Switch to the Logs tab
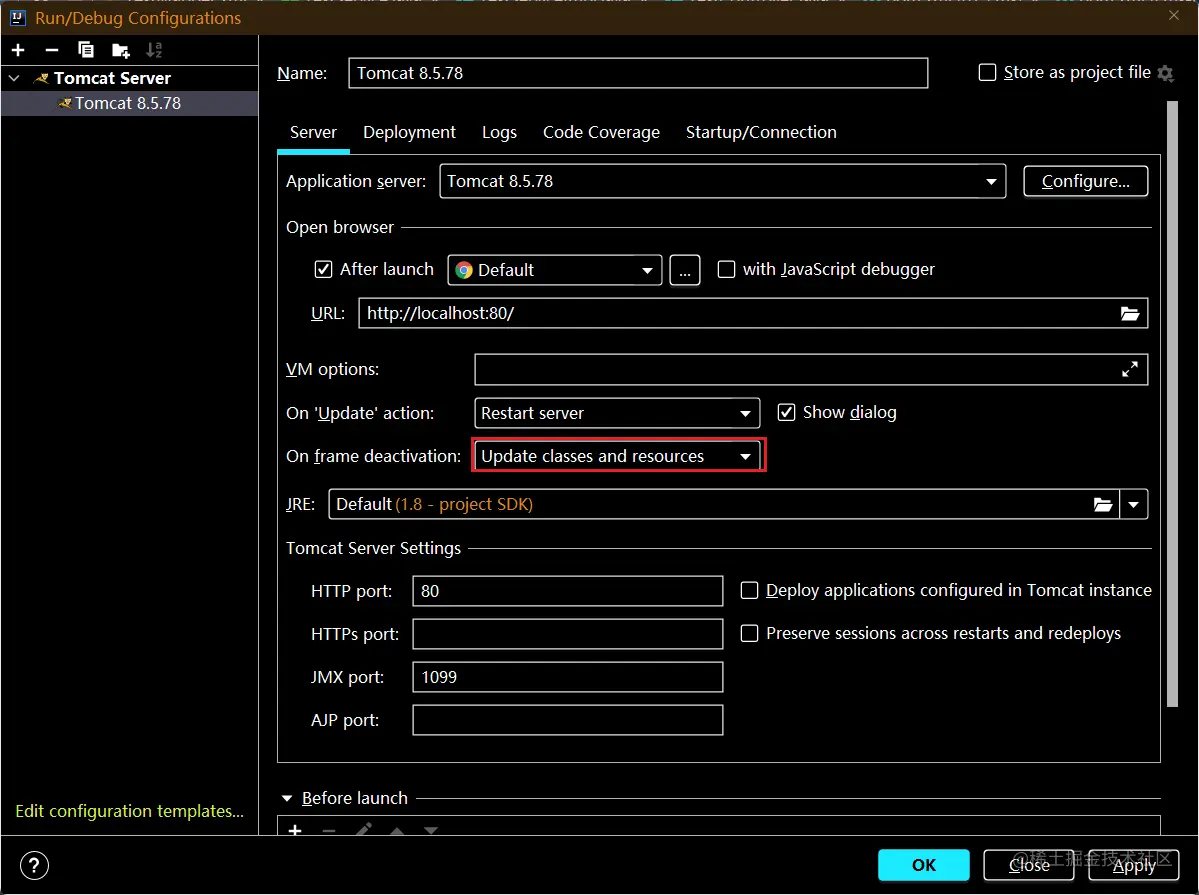The image size is (1199, 895). [499, 132]
